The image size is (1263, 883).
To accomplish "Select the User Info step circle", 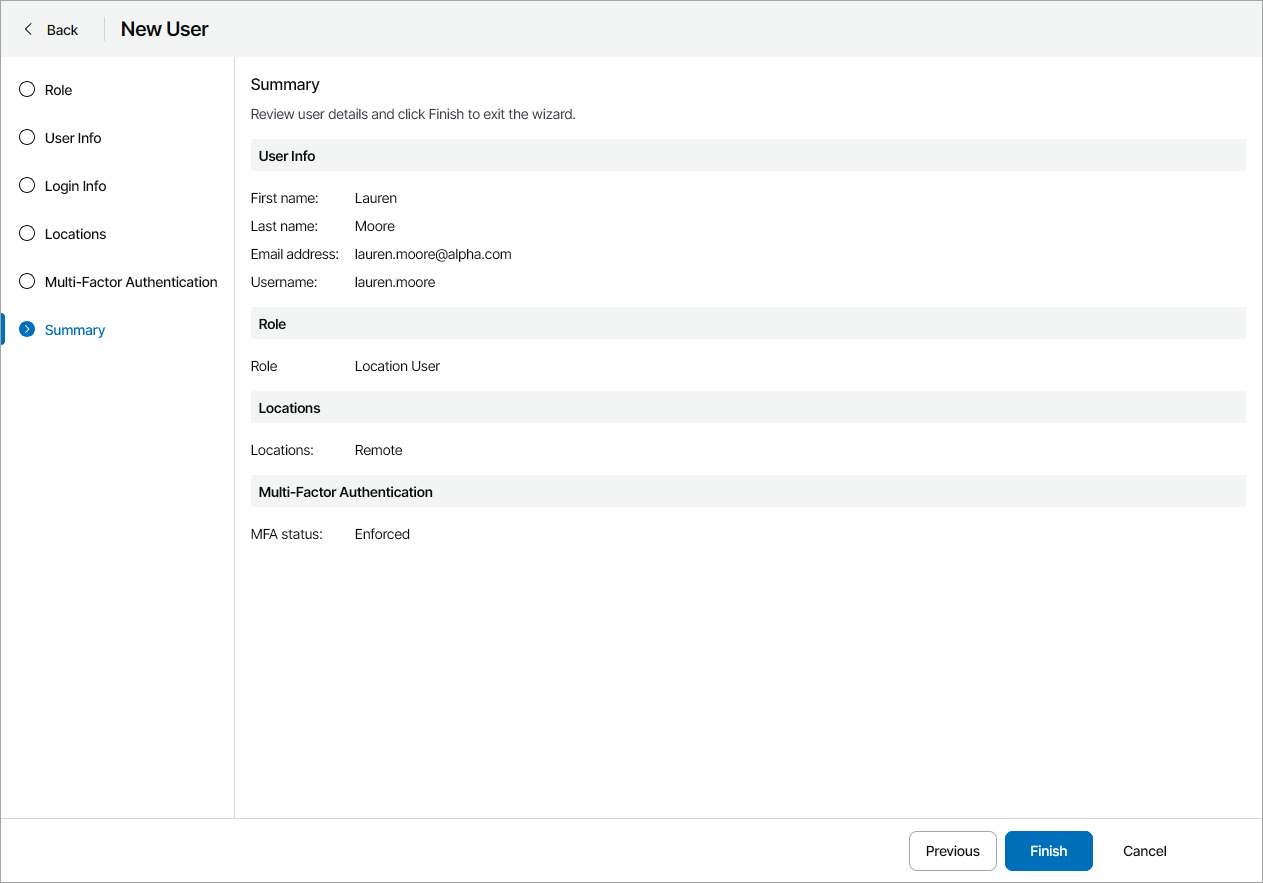I will pos(26,137).
